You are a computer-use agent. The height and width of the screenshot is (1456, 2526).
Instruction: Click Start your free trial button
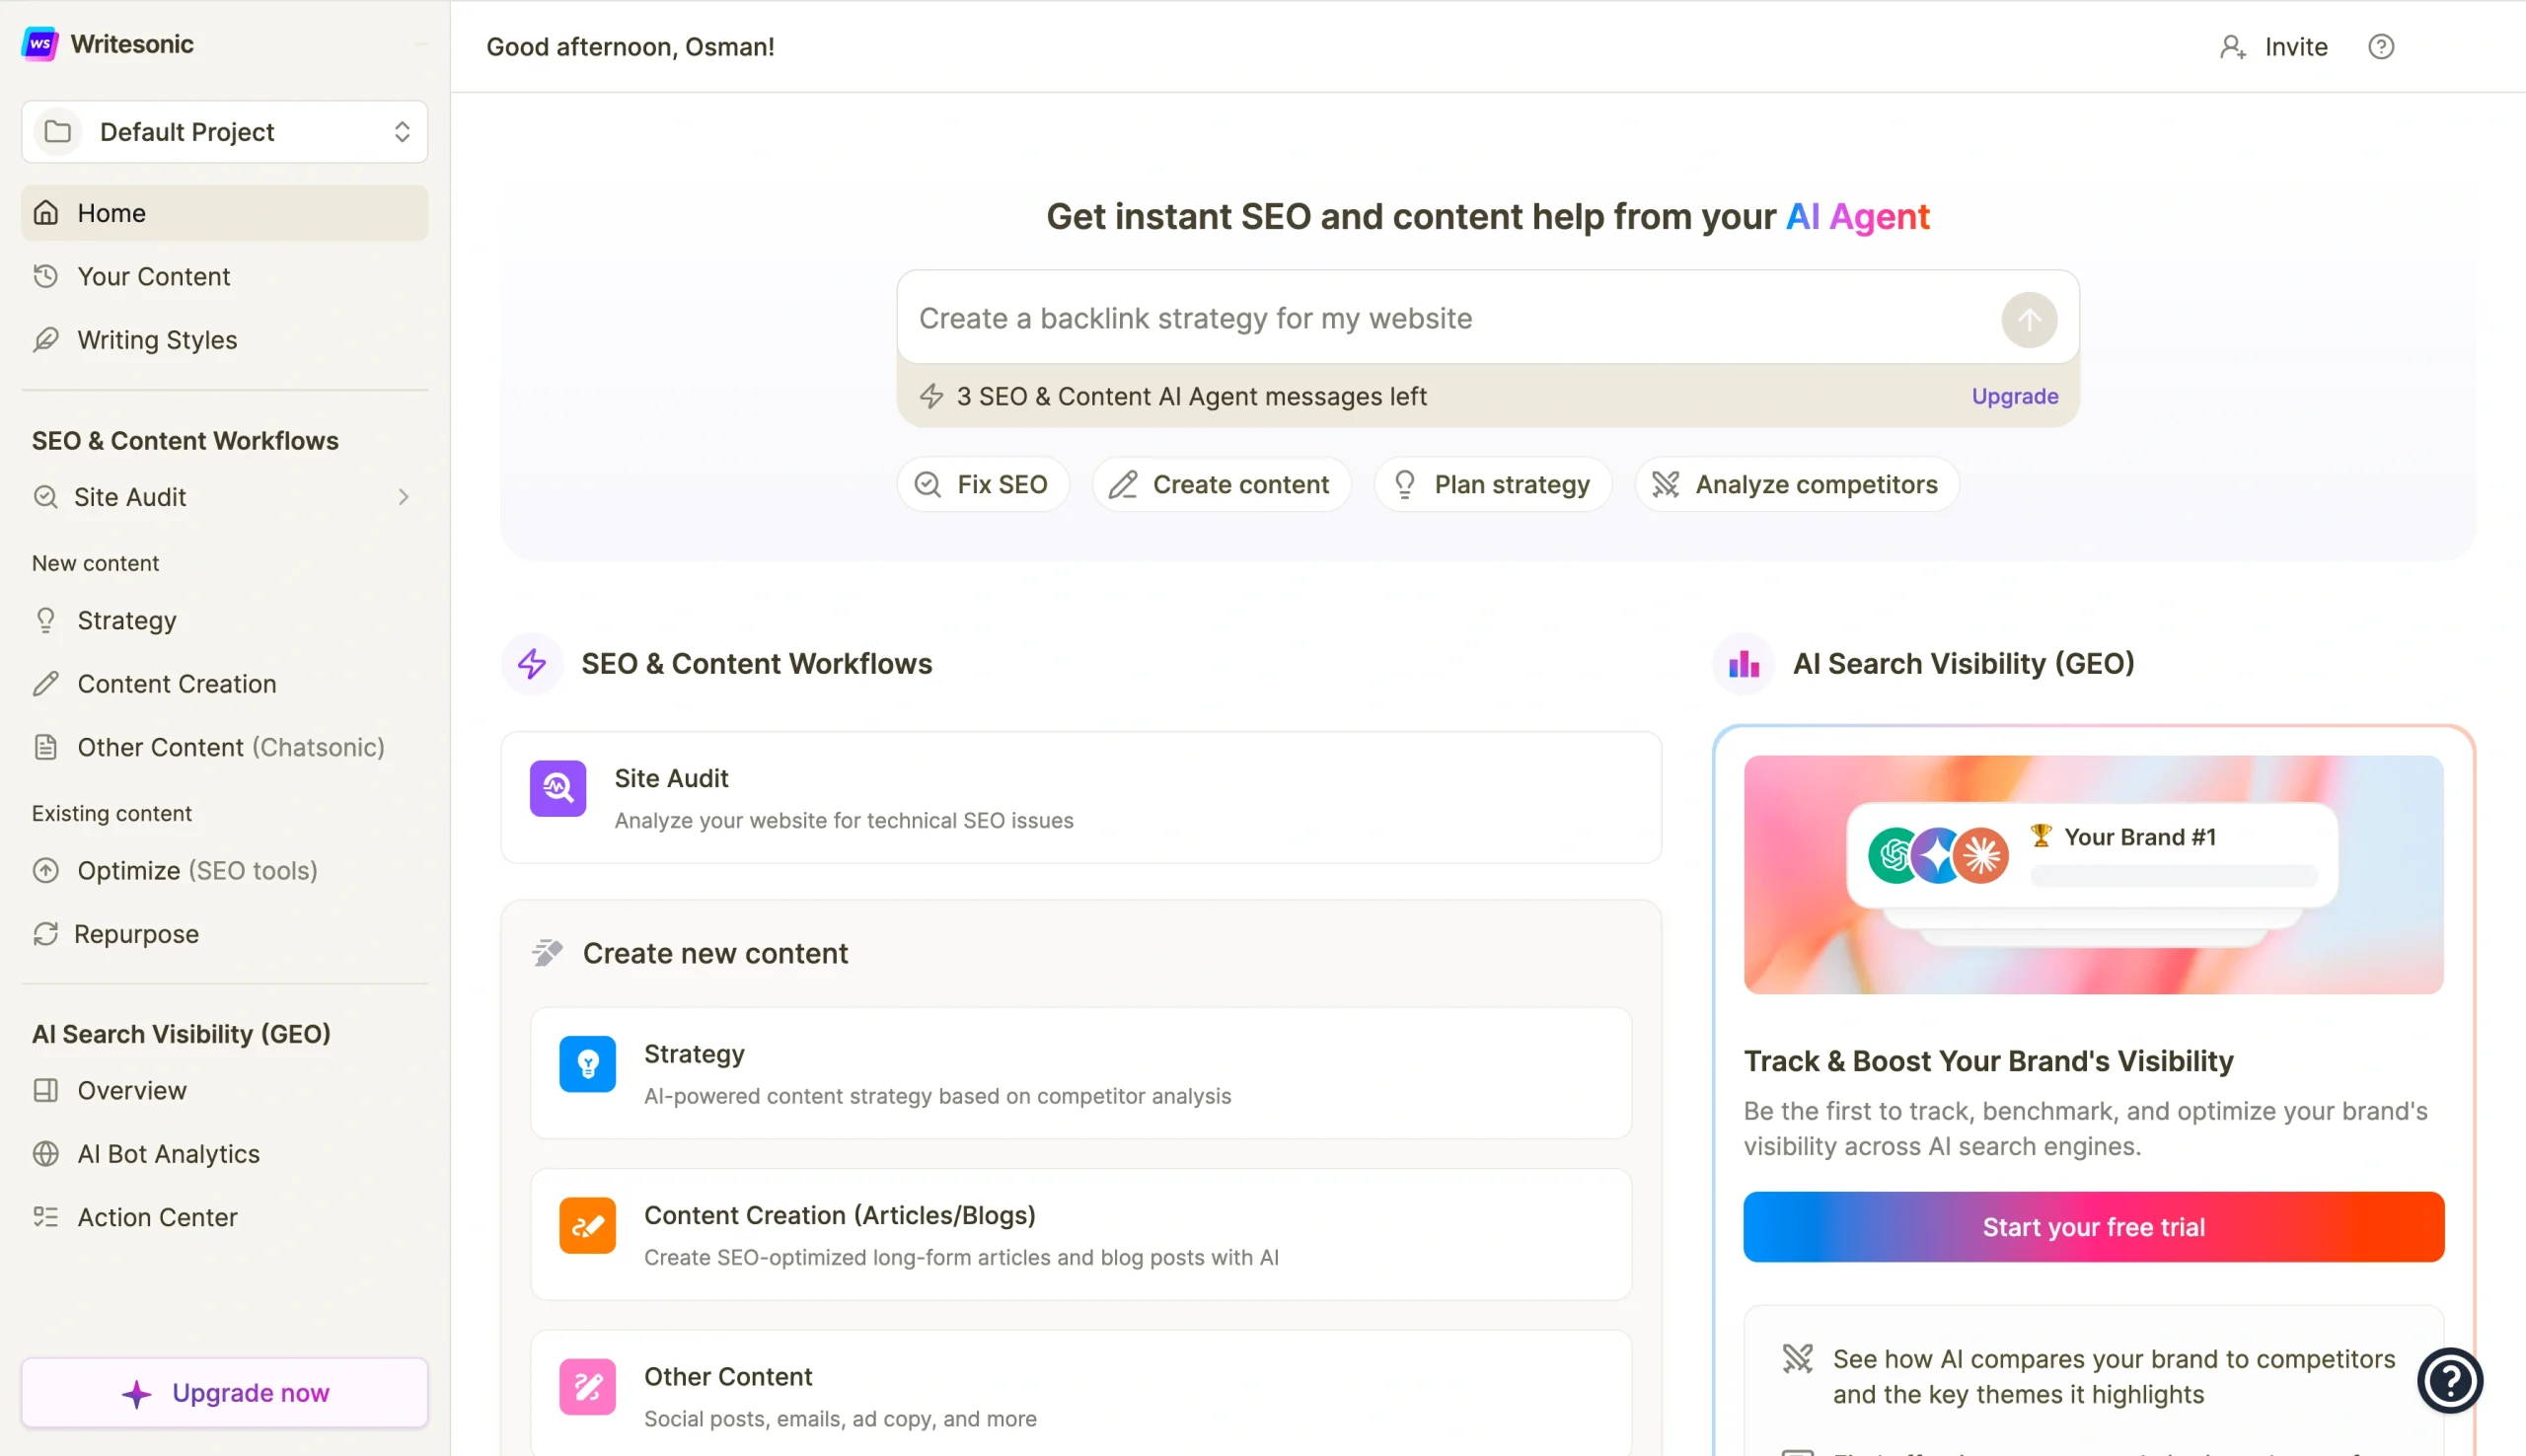[x=2094, y=1227]
